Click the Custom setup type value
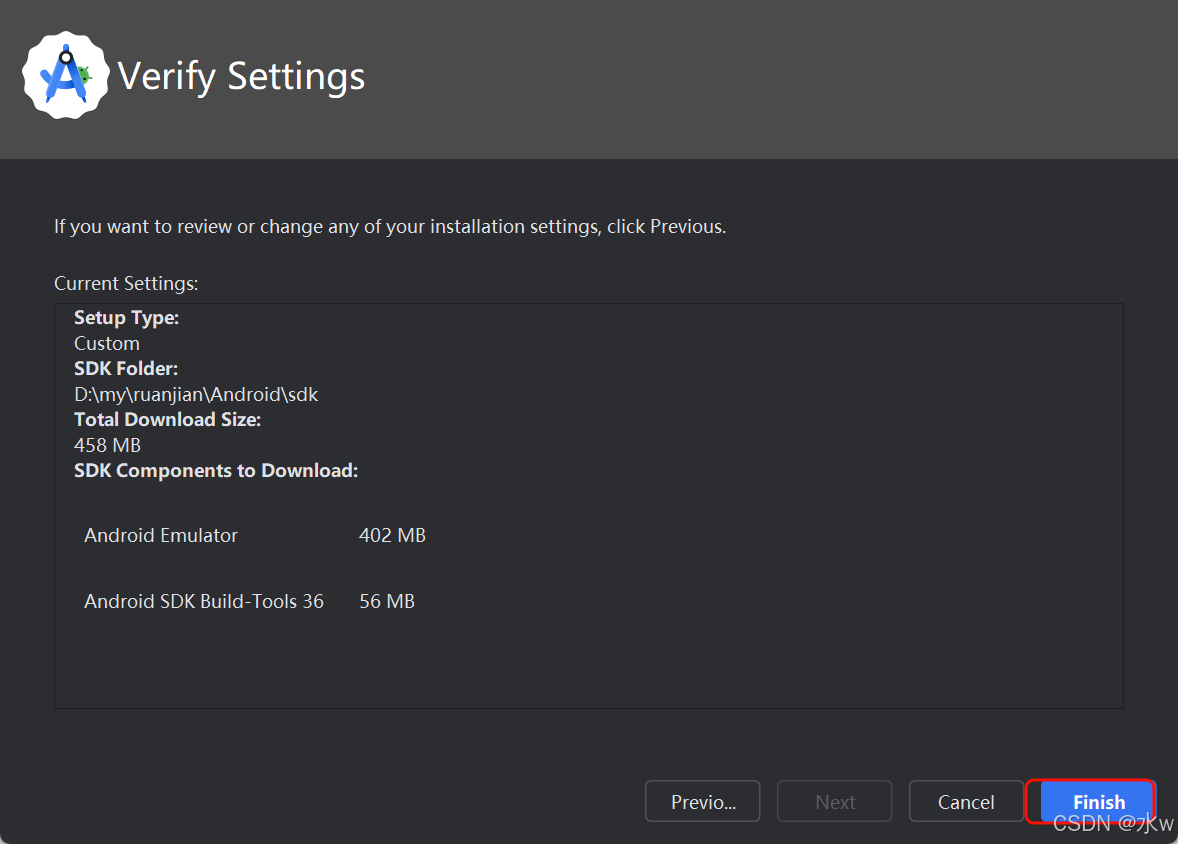The height and width of the screenshot is (844, 1178). click(107, 343)
